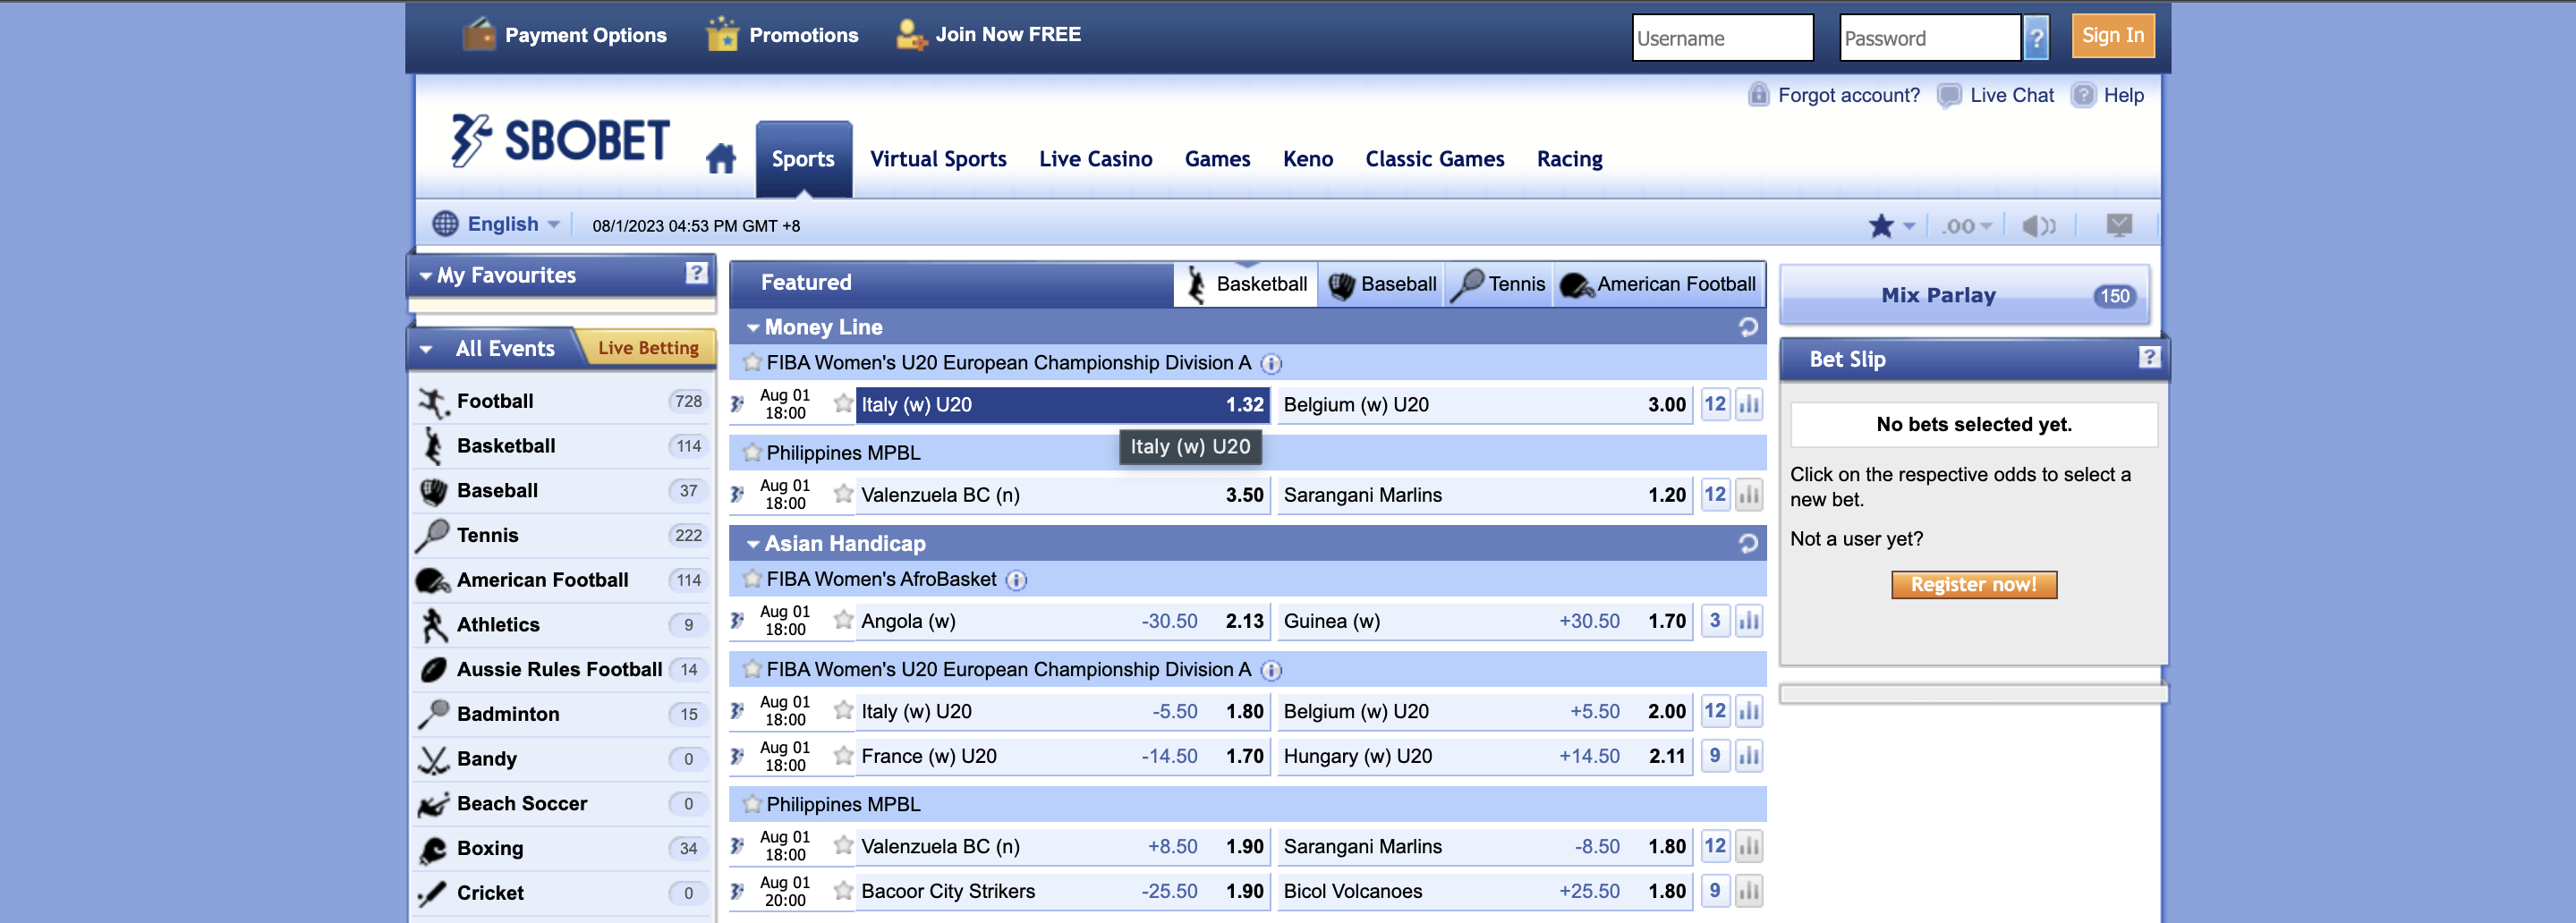Viewport: 2576px width, 923px height.
Task: Collapse the Money Line section
Action: [x=753, y=328]
